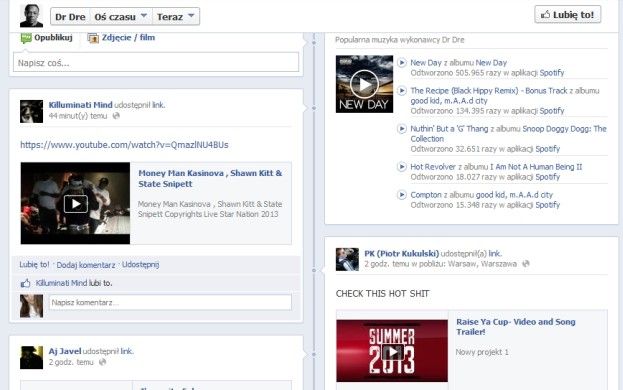Image resolution: width=623 pixels, height=390 pixels.
Task: Click globe privacy icon on Aj Javel post
Action: (103, 362)
